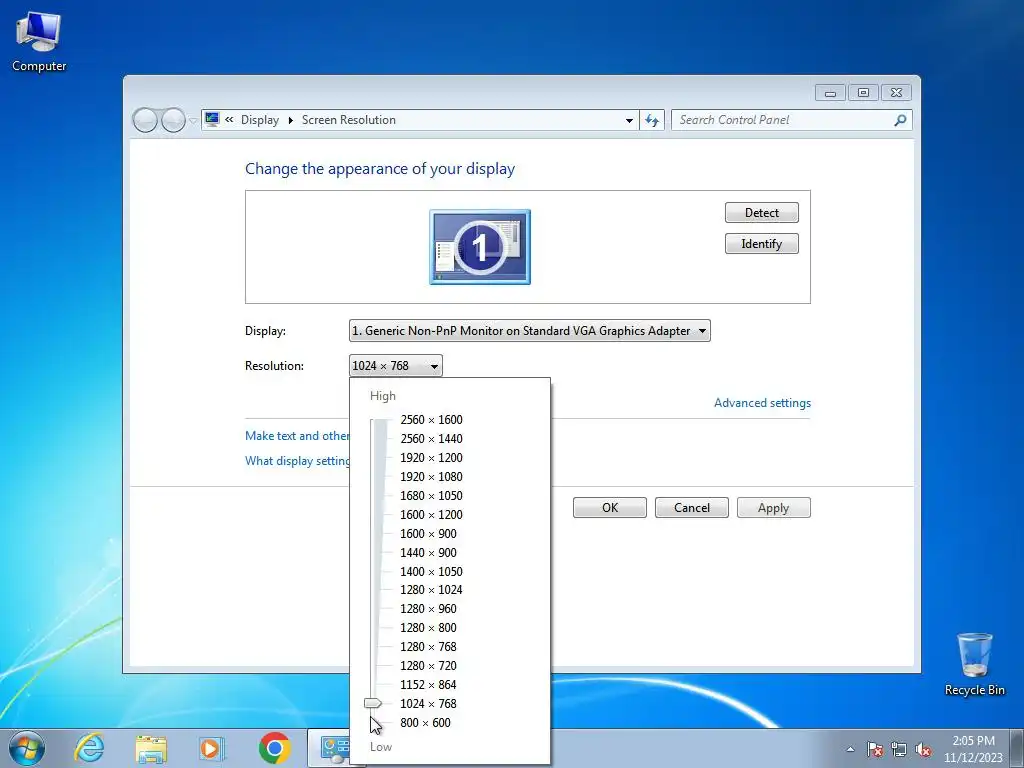This screenshot has height=768, width=1024.
Task: Select 1152 × 864 resolution
Action: click(428, 684)
